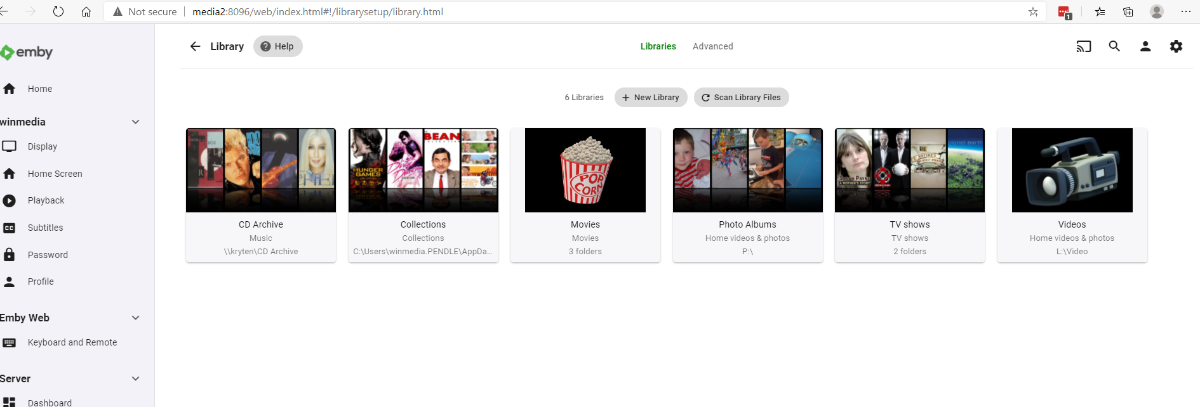The height and width of the screenshot is (407, 1200).
Task: Open Keyboard and Remote settings
Action: pos(77,343)
